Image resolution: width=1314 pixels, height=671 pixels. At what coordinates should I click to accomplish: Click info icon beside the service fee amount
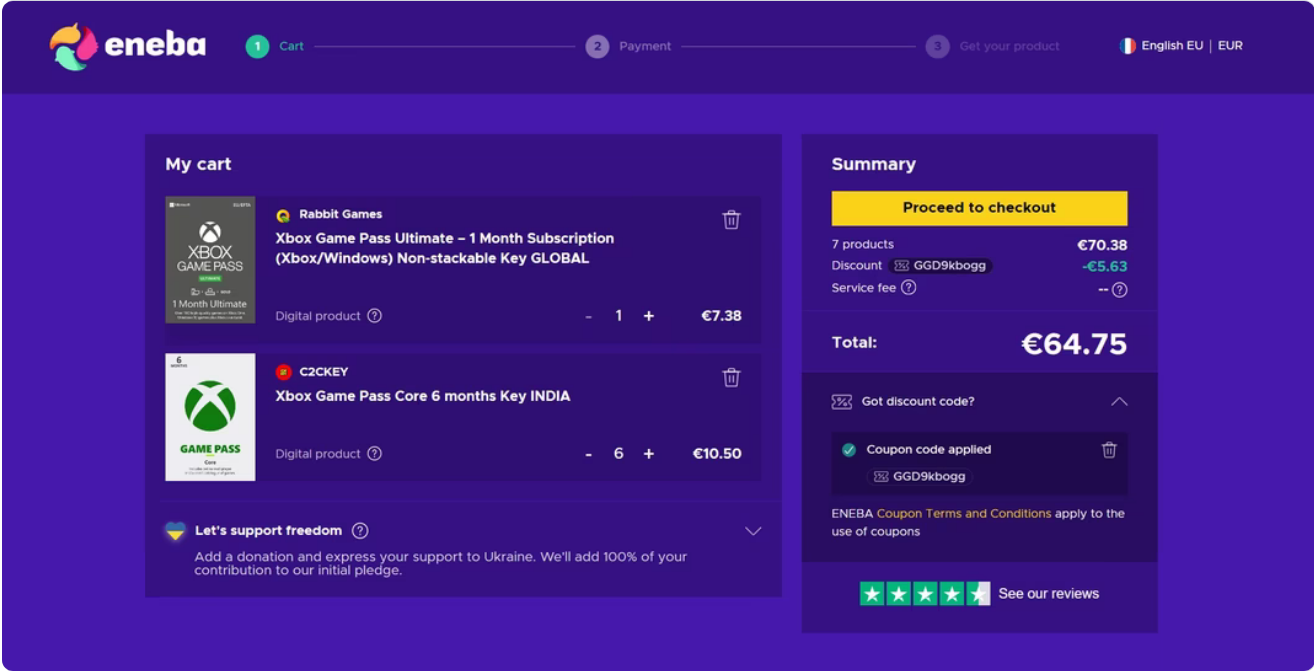[1119, 290]
